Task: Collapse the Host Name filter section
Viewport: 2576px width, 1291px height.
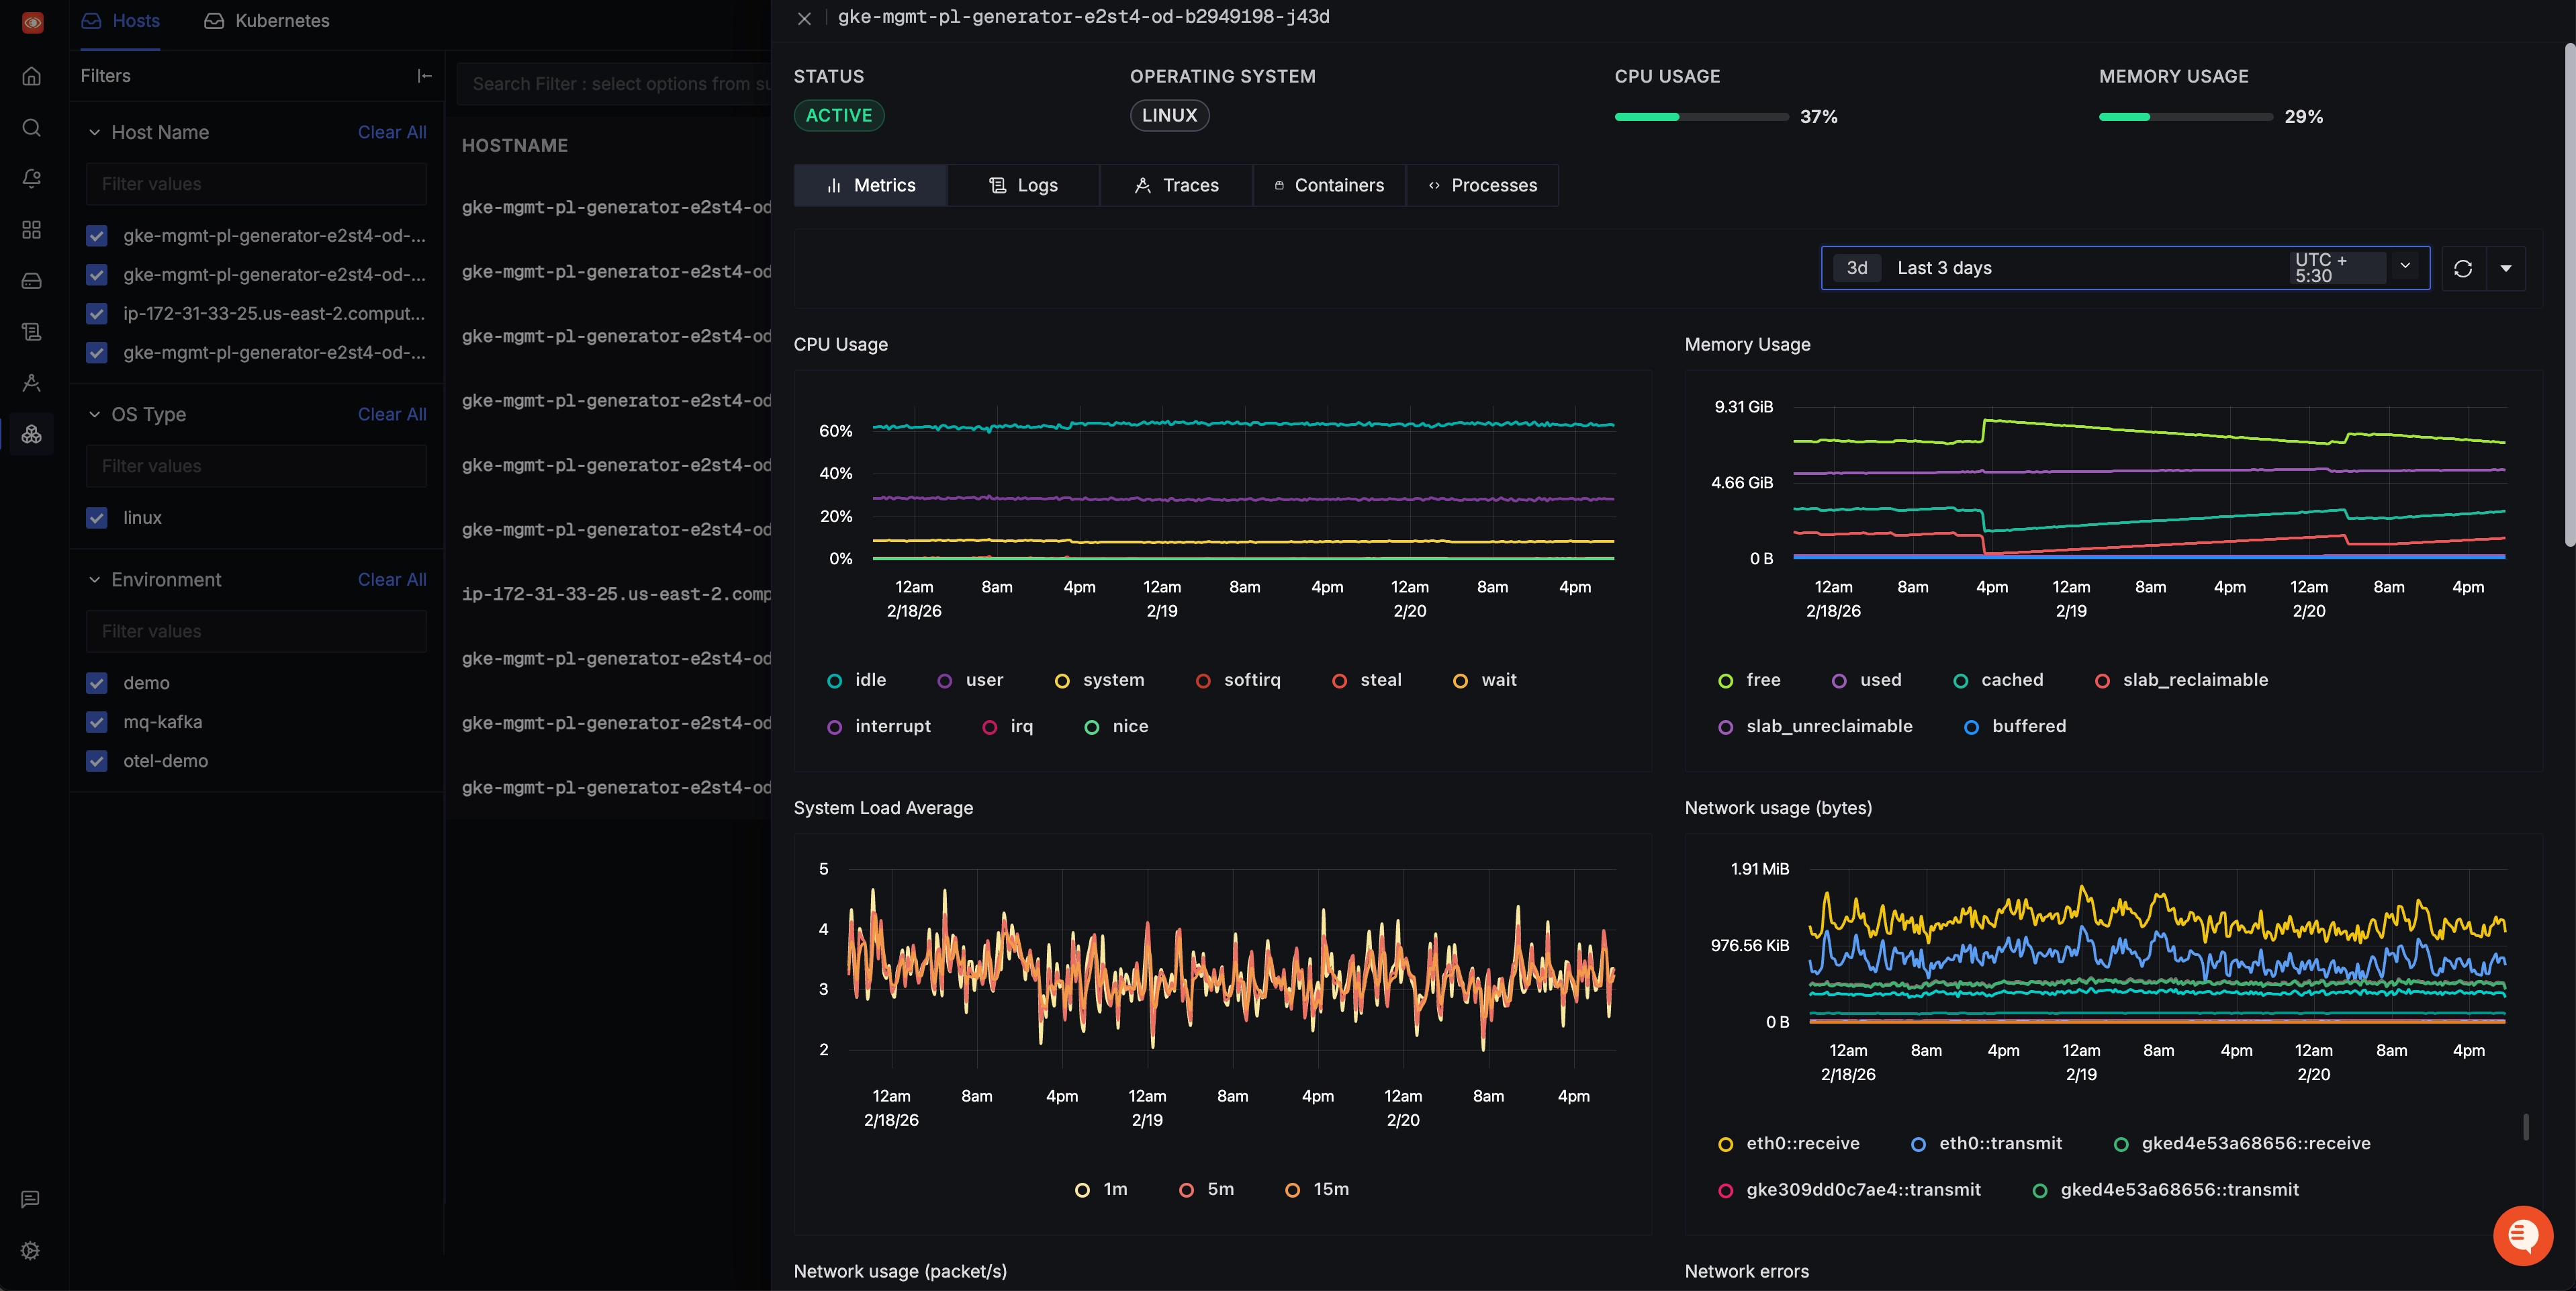Action: pyautogui.click(x=95, y=132)
